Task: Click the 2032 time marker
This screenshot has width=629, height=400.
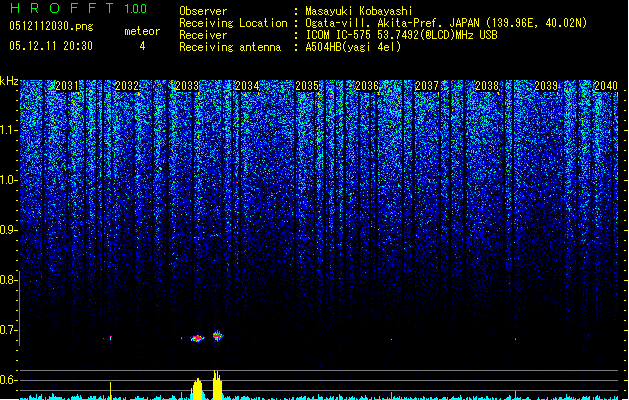Action: [127, 86]
